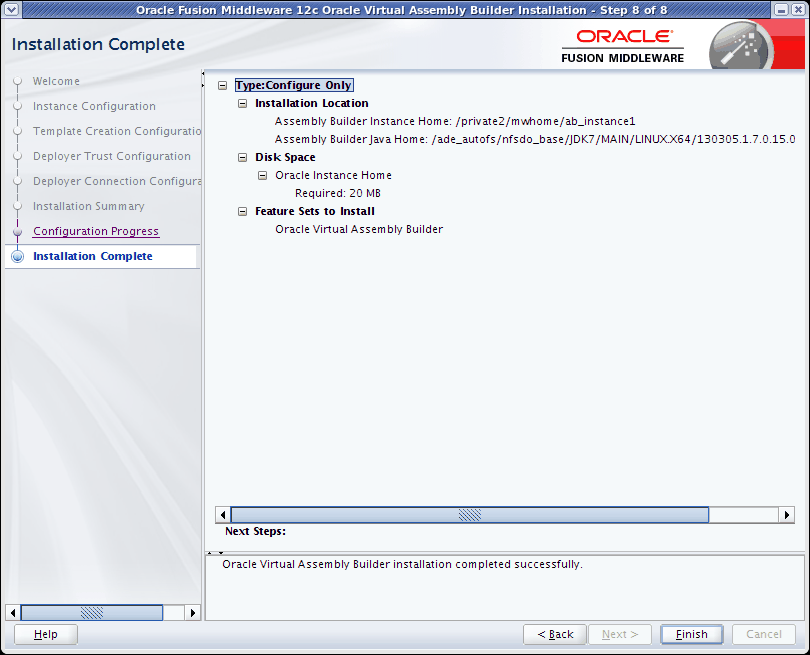
Task: Collapse the Oracle Instance Home node
Action: click(262, 176)
